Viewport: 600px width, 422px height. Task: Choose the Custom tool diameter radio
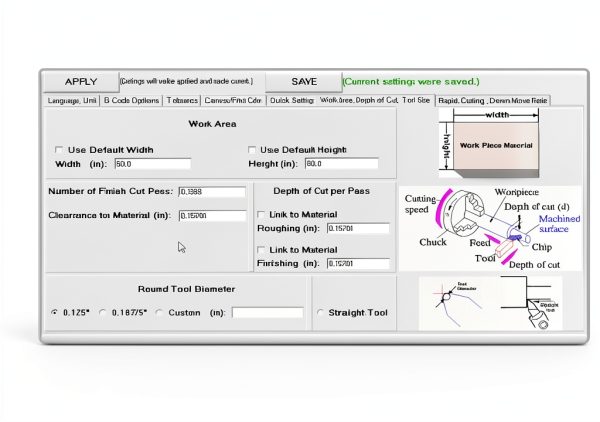click(x=159, y=313)
